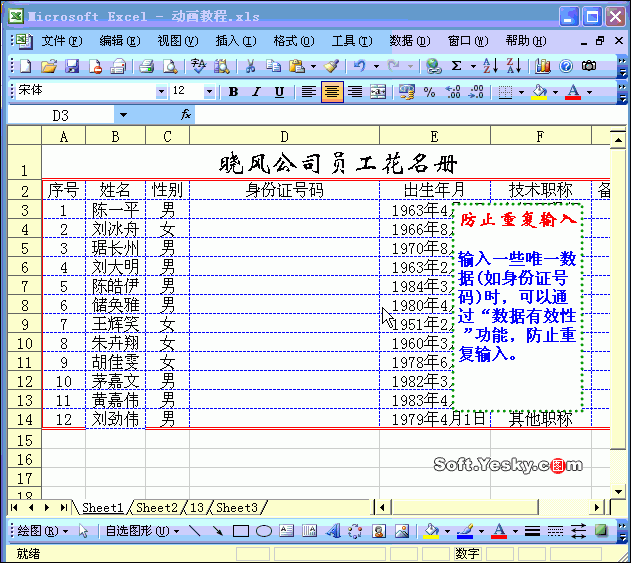Open the 数据 (Data) menu

click(x=408, y=41)
